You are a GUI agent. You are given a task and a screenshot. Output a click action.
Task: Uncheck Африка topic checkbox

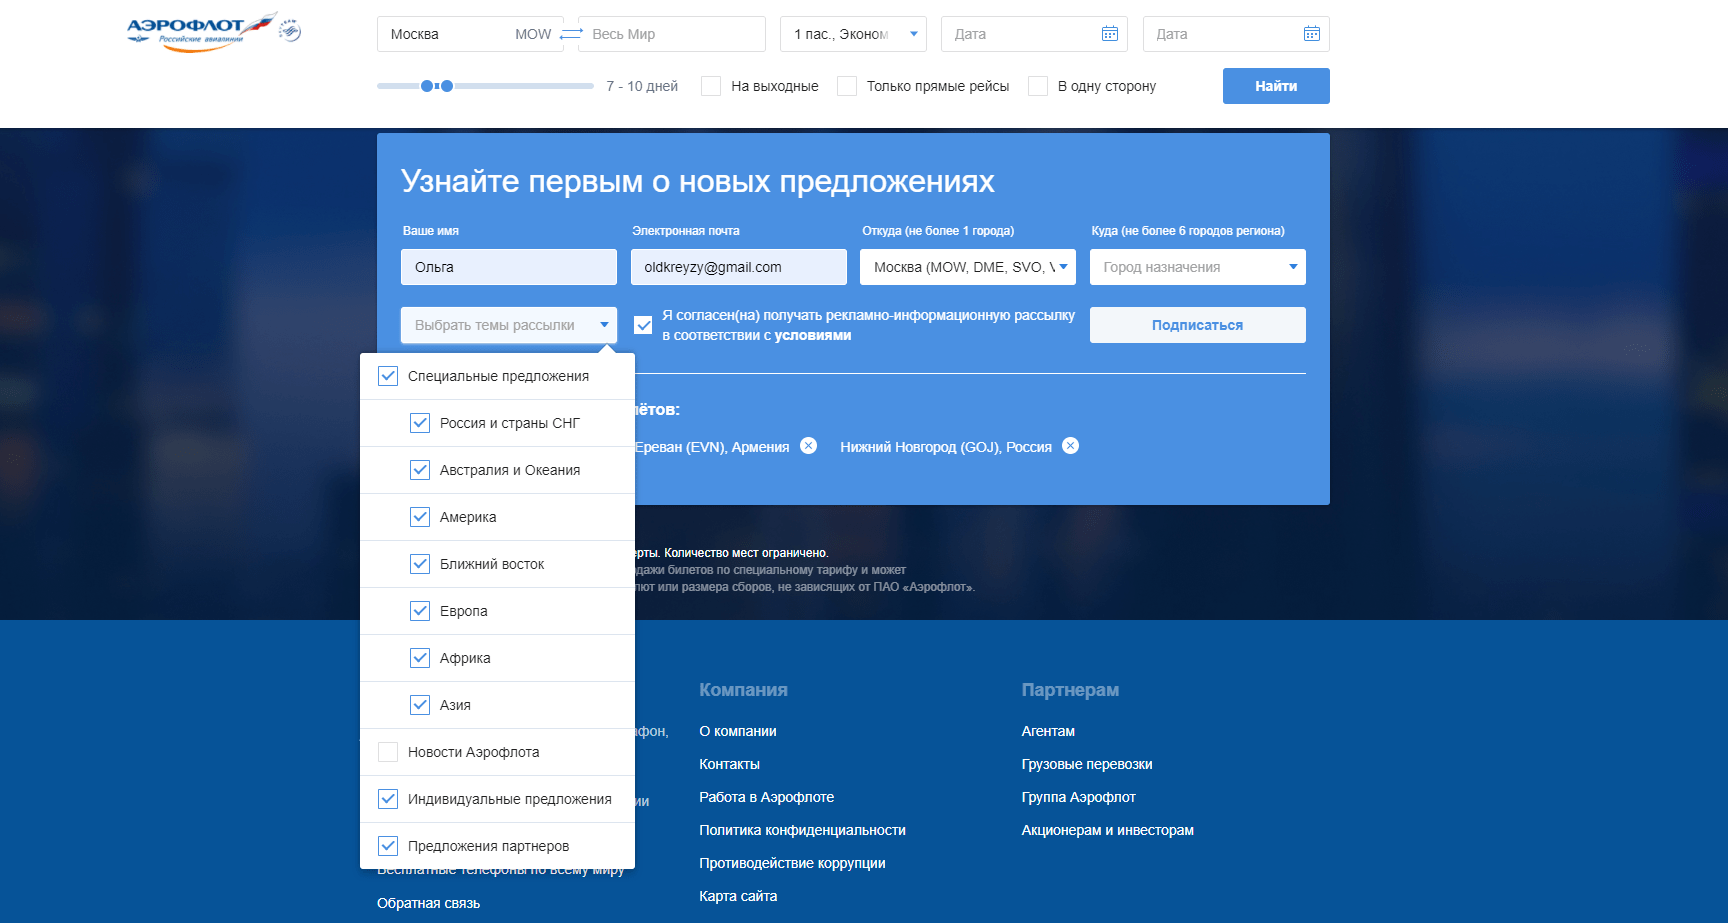(420, 658)
